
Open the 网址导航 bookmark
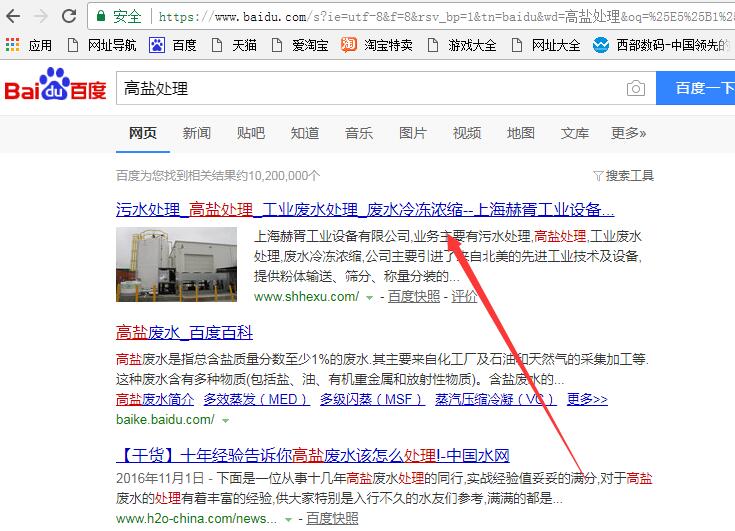(x=102, y=45)
